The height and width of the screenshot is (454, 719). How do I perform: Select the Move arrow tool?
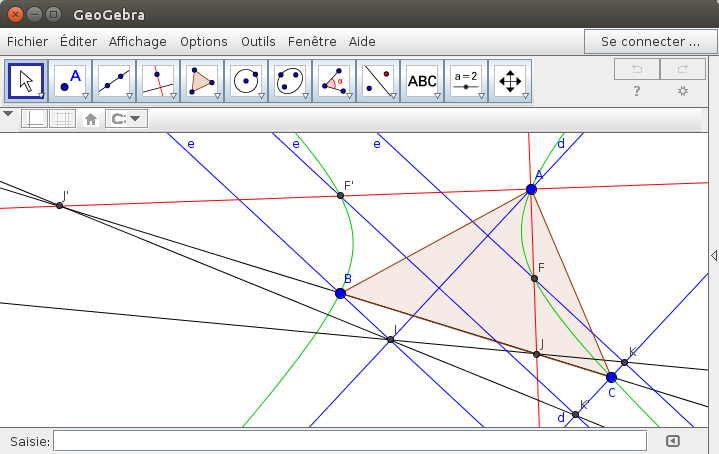click(x=26, y=80)
